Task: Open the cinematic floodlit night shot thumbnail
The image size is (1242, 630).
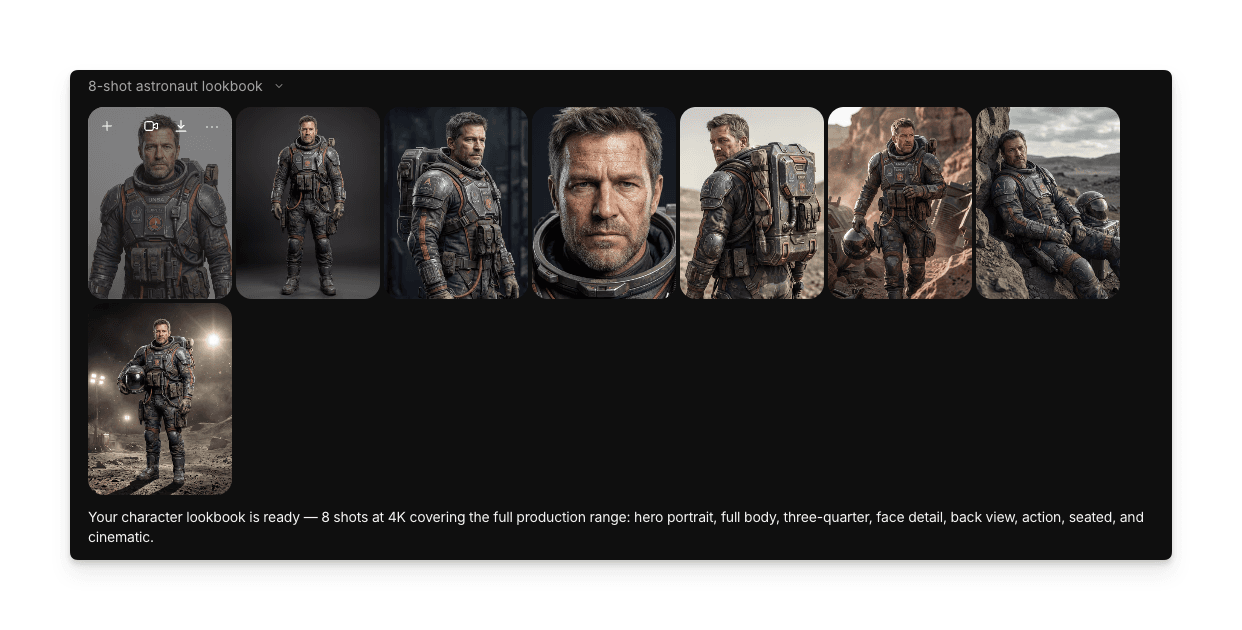Action: coord(160,399)
